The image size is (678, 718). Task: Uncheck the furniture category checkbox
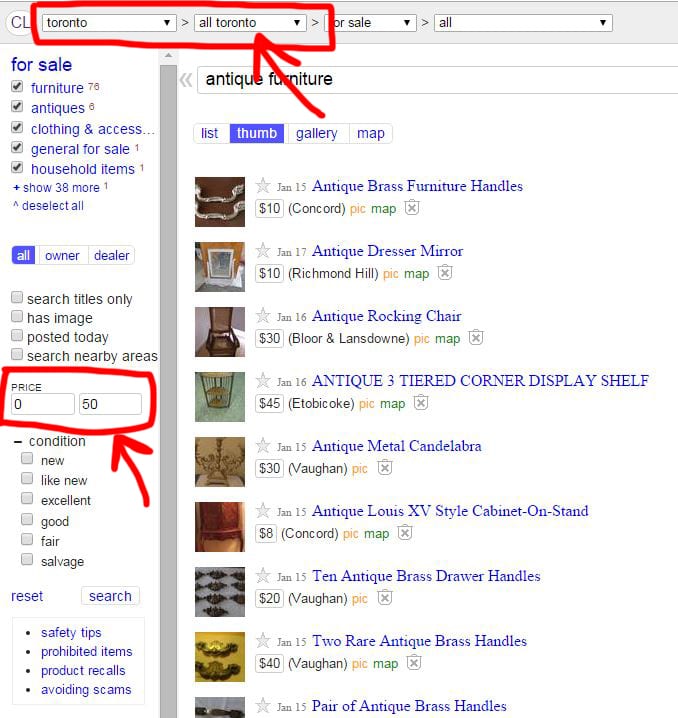coord(17,87)
